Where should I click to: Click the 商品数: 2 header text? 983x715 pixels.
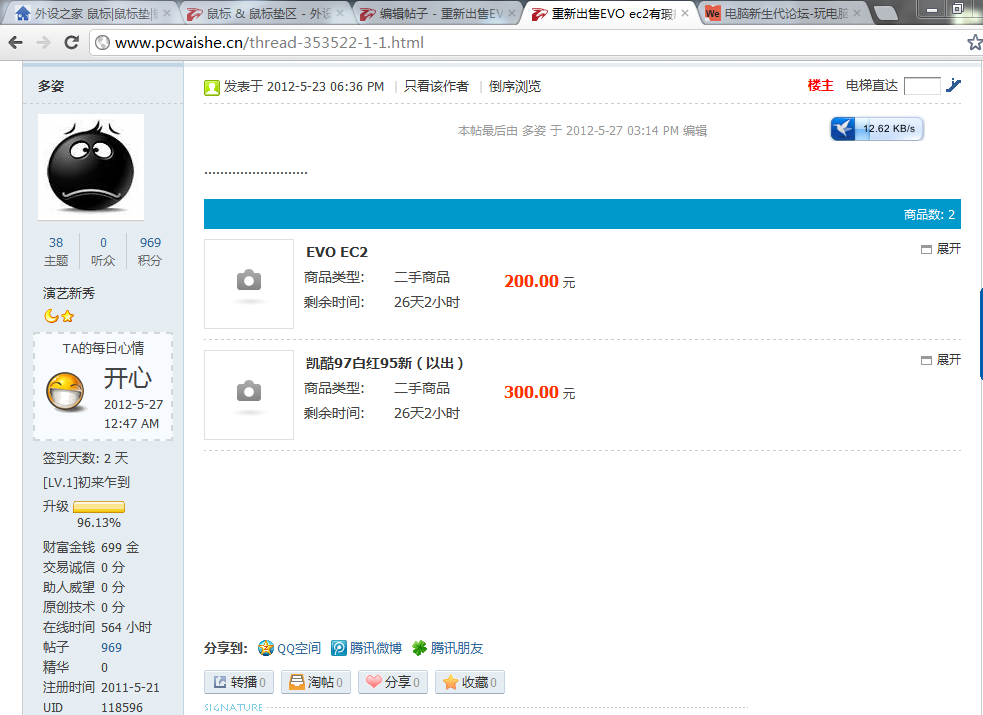click(x=929, y=214)
